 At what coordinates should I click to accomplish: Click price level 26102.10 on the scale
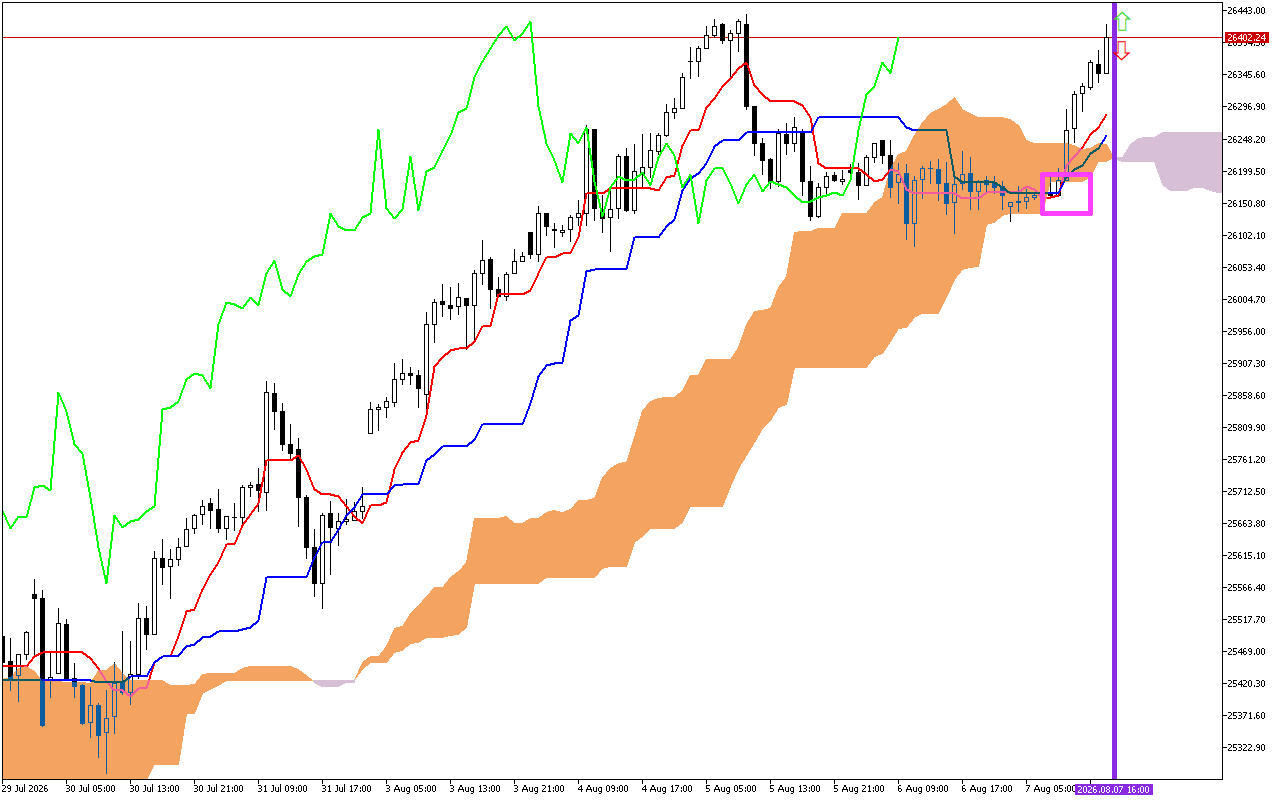tap(1246, 235)
